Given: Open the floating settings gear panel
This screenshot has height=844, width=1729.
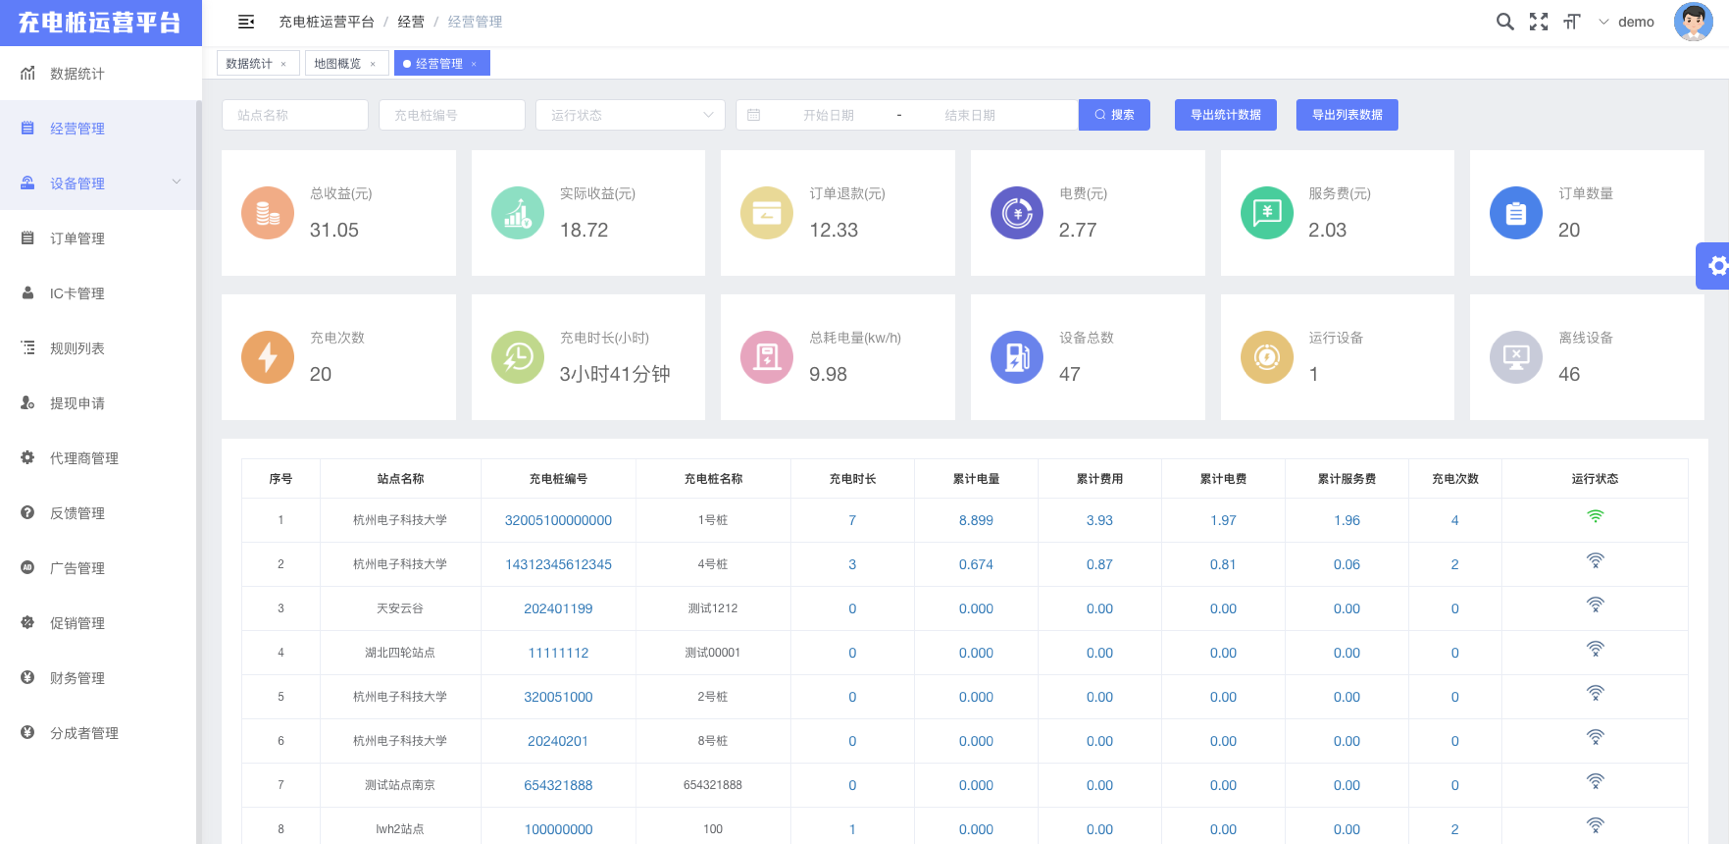Looking at the screenshot, I should (x=1715, y=266).
